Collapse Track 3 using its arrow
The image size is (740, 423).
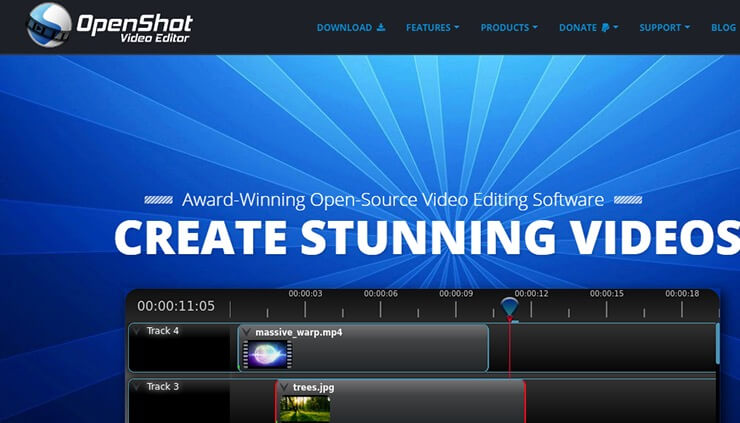[137, 387]
